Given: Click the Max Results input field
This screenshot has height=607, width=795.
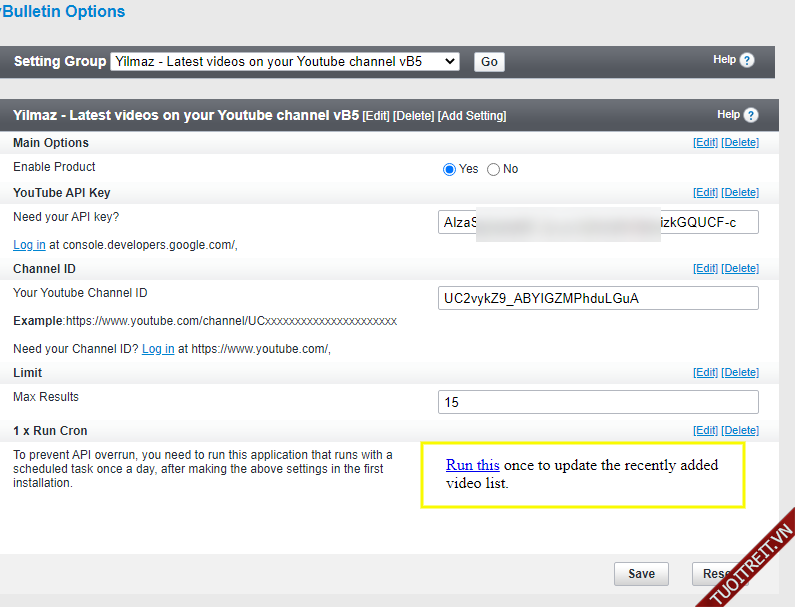Looking at the screenshot, I should [x=598, y=402].
